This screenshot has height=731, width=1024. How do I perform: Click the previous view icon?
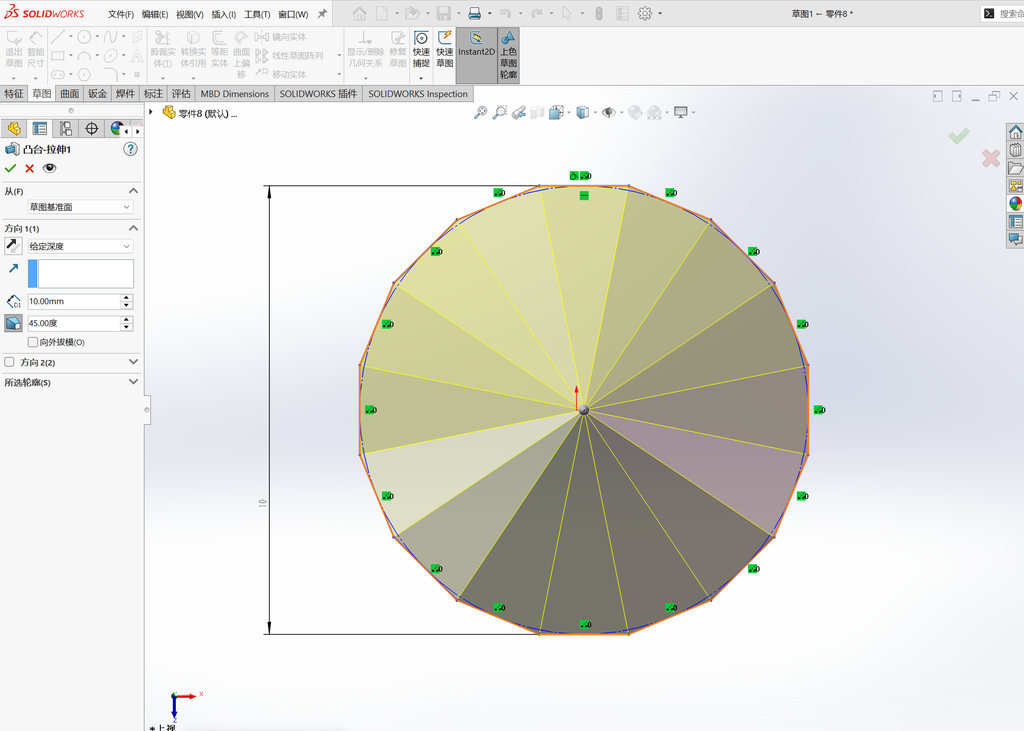click(x=519, y=112)
